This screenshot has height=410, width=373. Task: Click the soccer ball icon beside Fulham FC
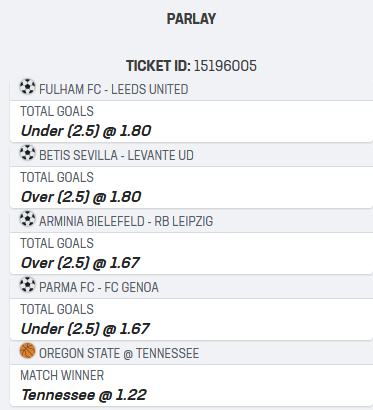pyautogui.click(x=27, y=87)
